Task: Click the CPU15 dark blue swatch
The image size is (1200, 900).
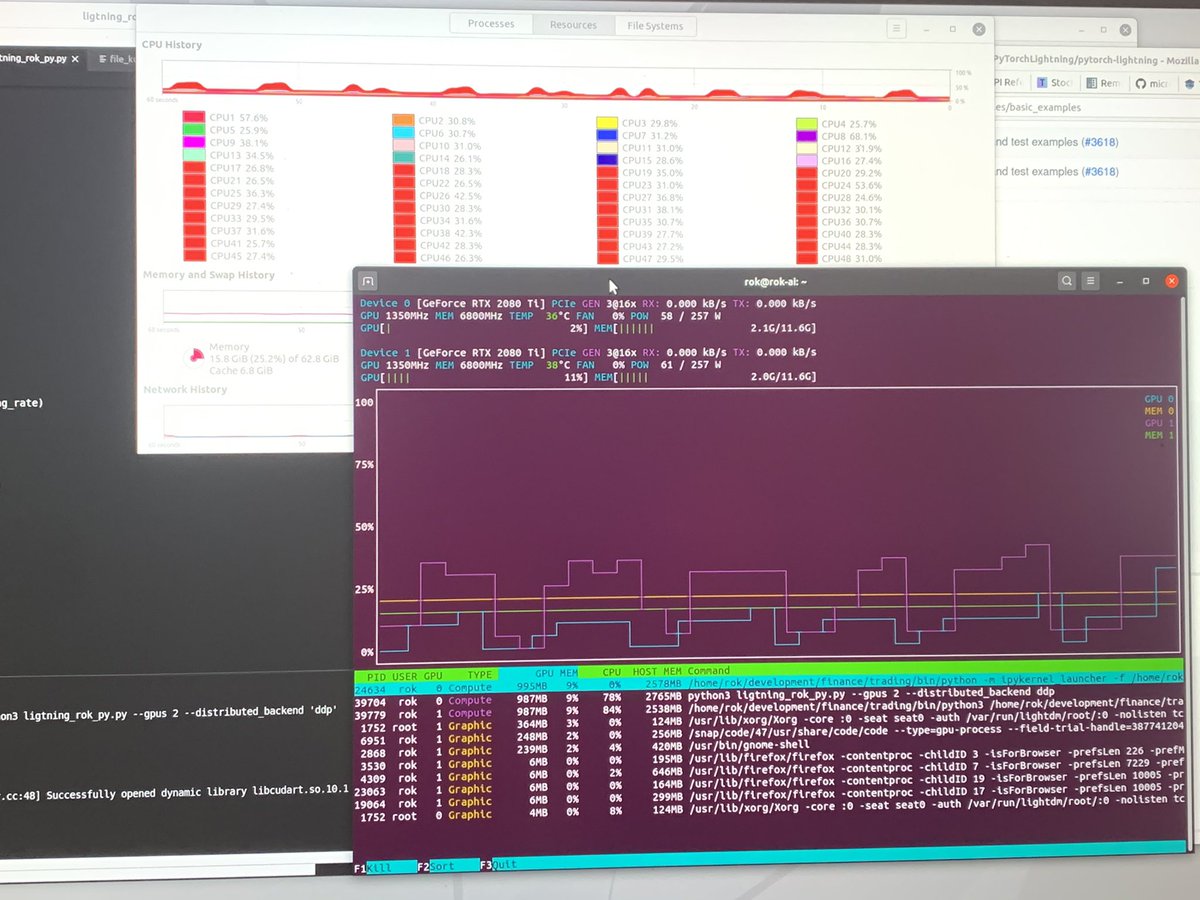Action: point(607,160)
